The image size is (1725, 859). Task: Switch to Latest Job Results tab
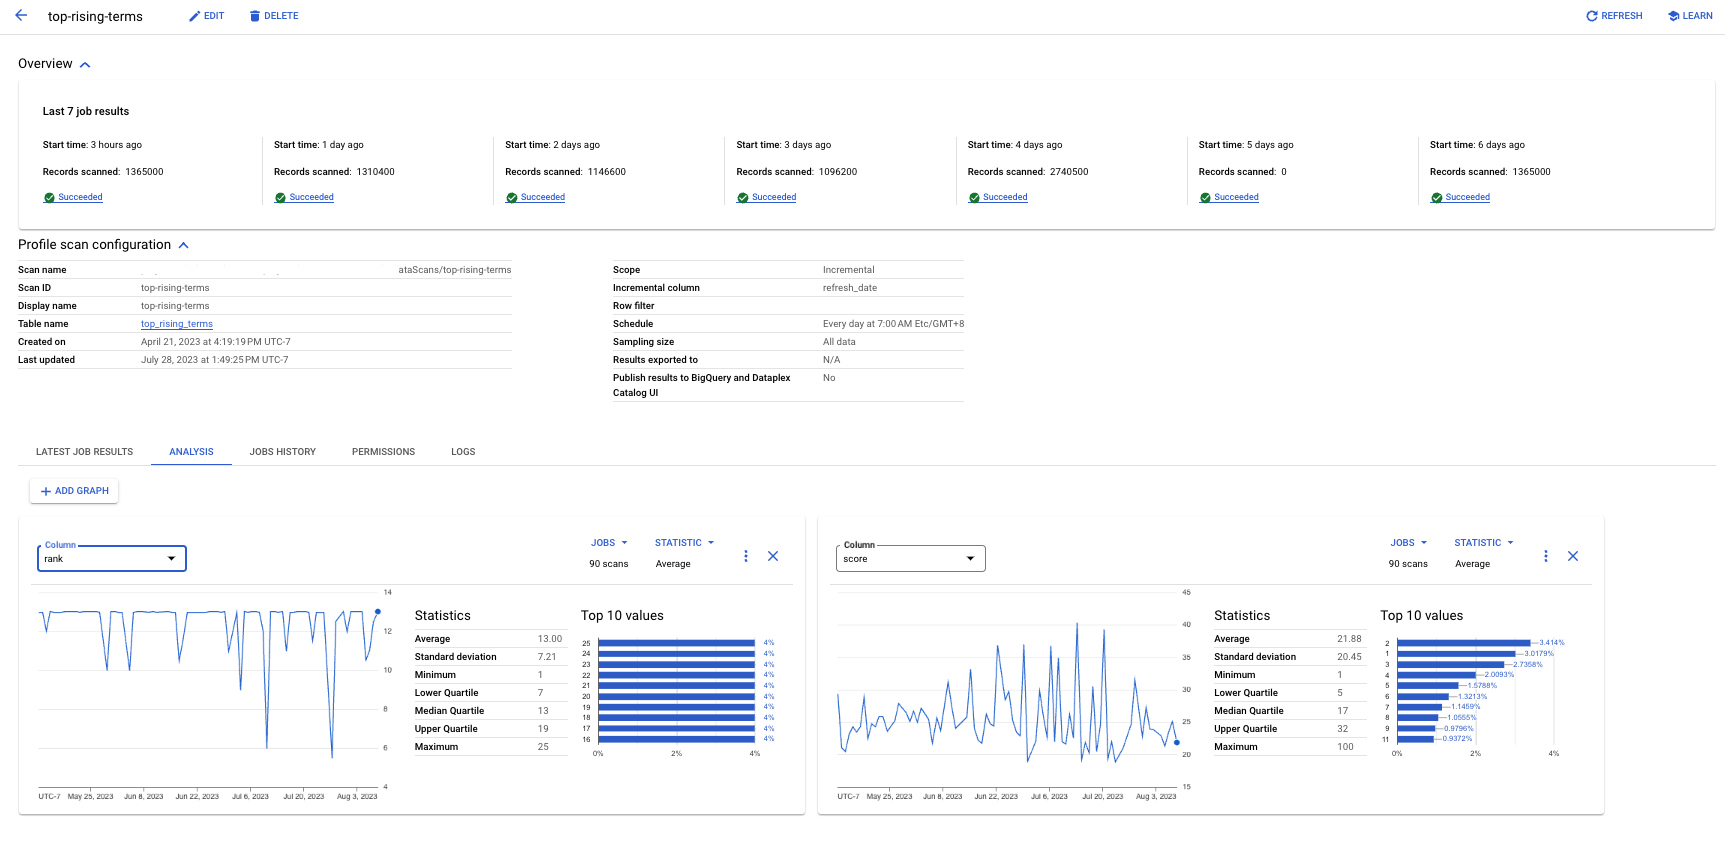click(x=84, y=452)
